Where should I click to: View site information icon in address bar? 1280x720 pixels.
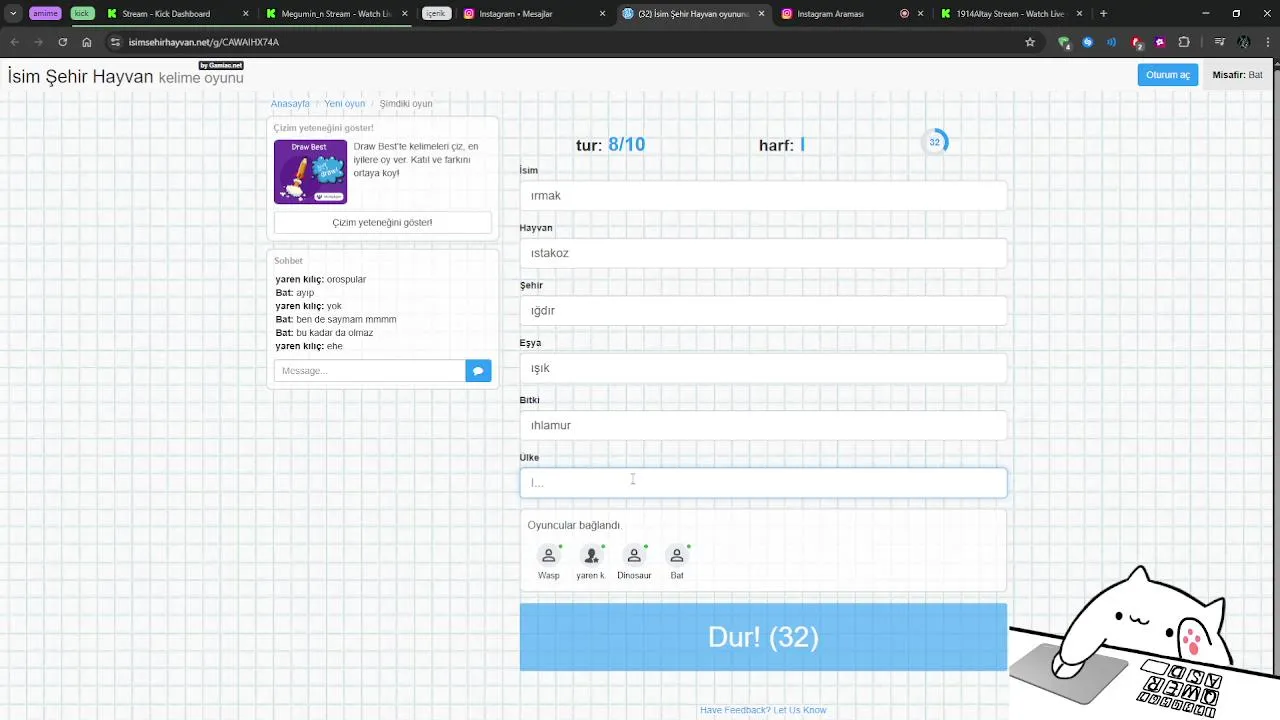(116, 42)
